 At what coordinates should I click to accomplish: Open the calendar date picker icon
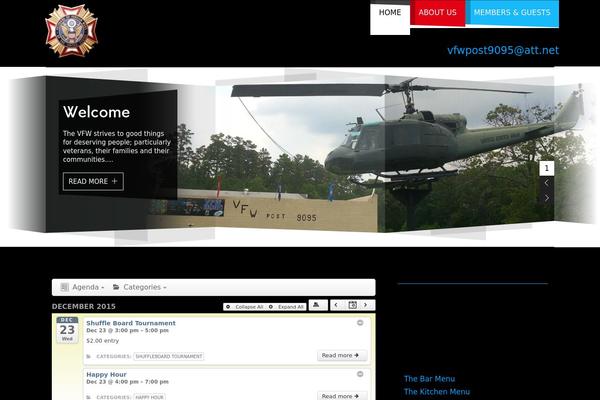352,305
